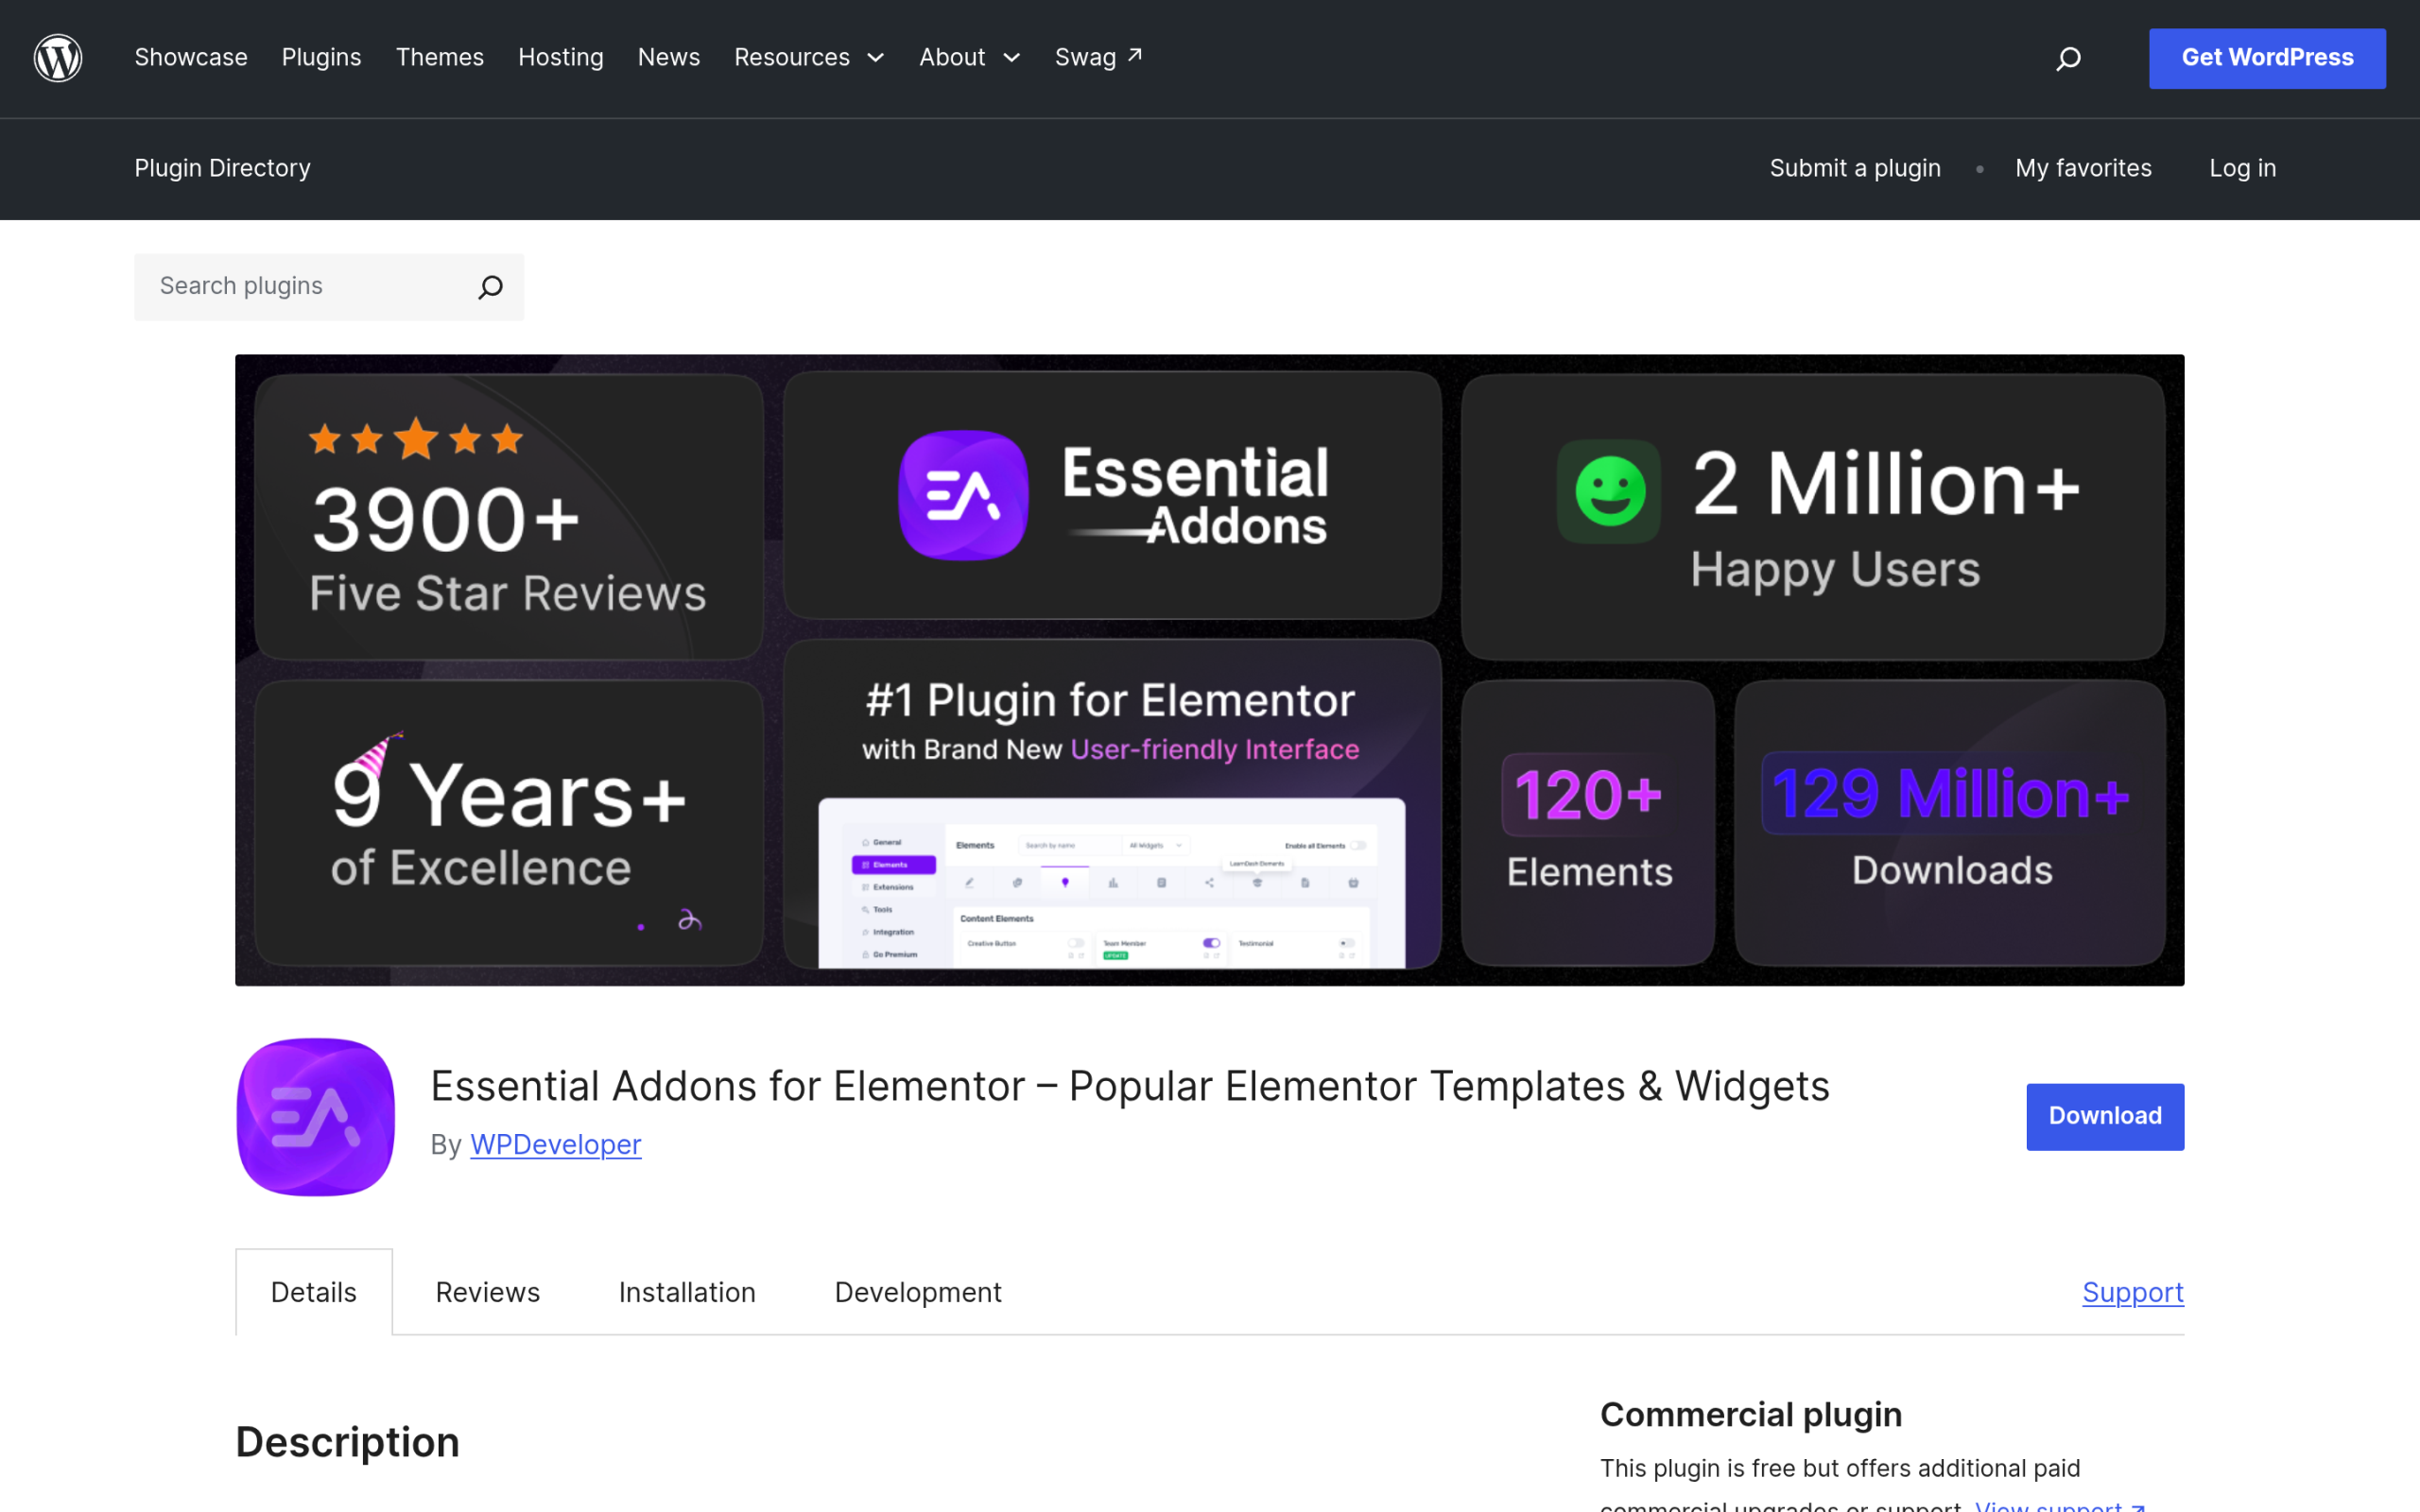Switch to the Installation tab

(x=687, y=1292)
